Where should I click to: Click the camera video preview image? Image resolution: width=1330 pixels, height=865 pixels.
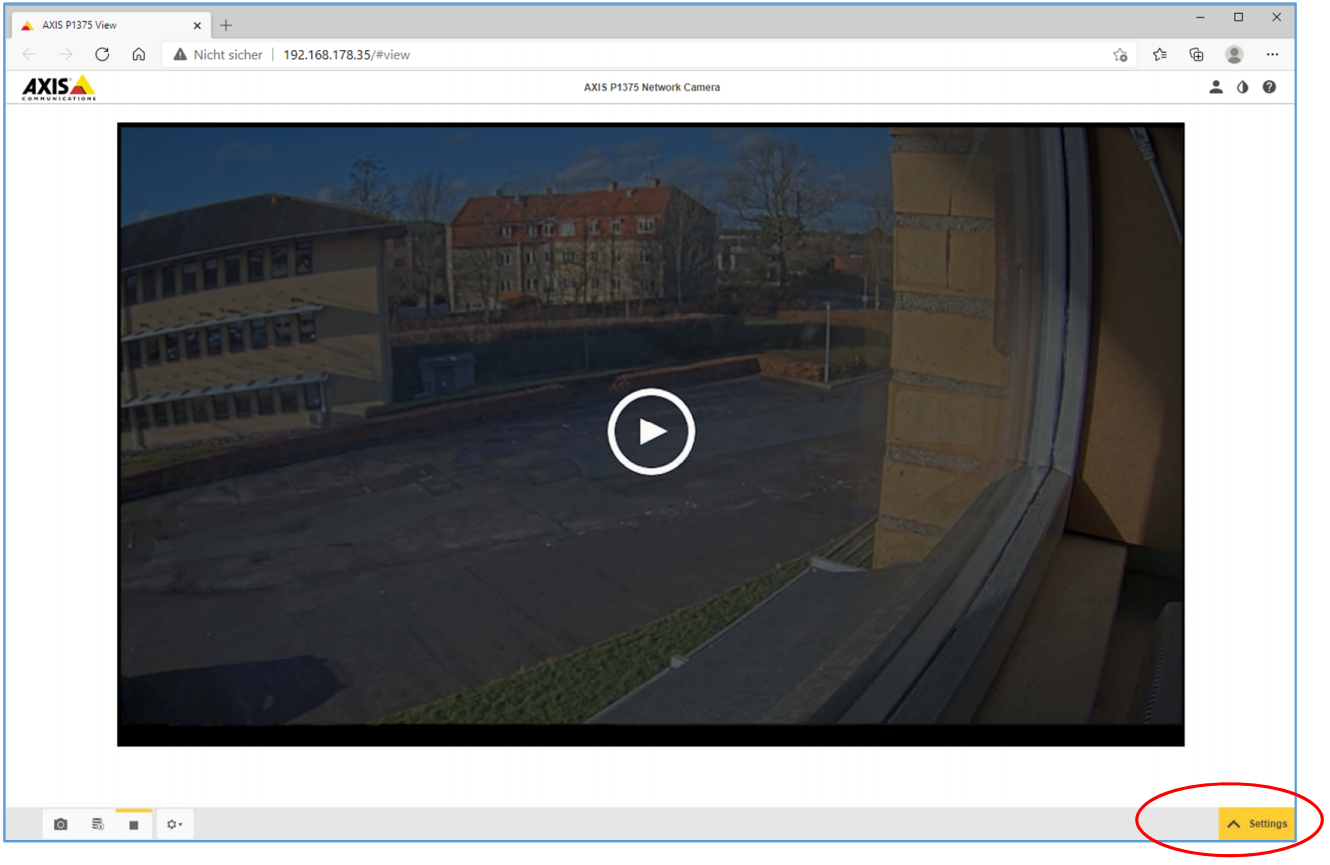(x=651, y=434)
